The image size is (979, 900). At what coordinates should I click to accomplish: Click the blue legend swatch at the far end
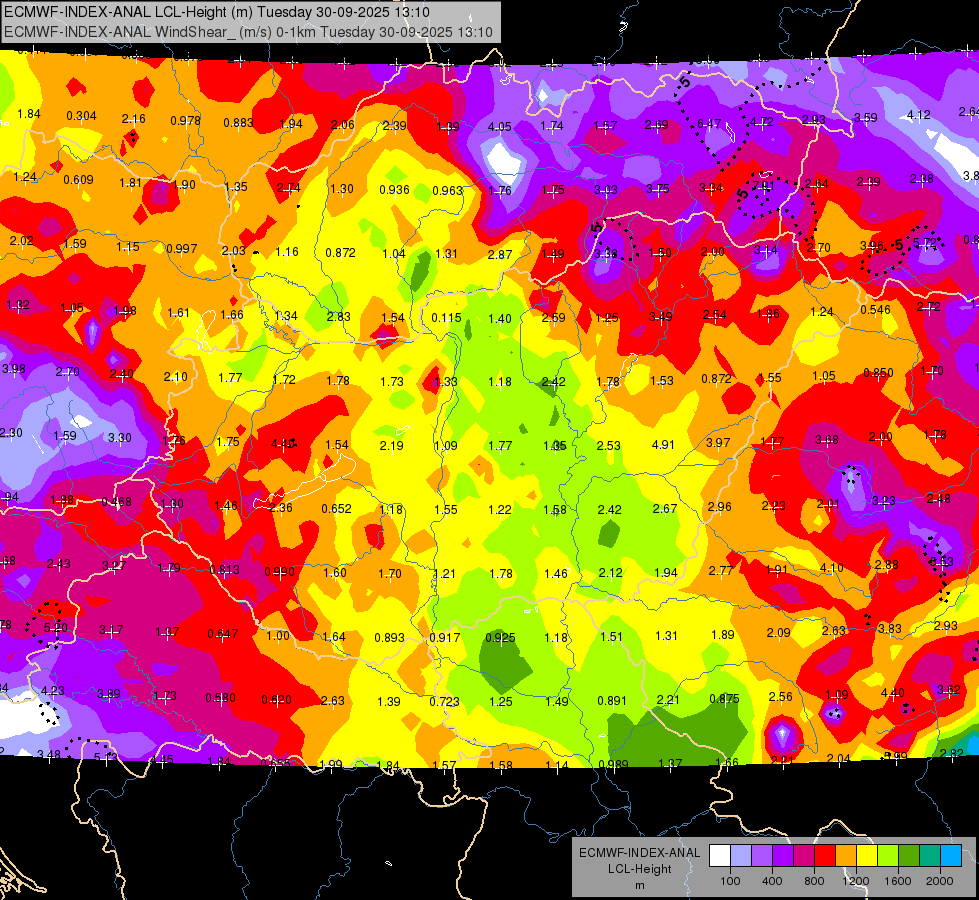pos(951,855)
